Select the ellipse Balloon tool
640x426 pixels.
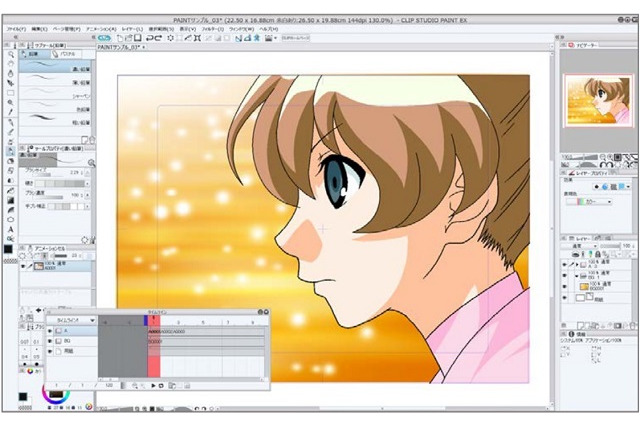[11, 220]
